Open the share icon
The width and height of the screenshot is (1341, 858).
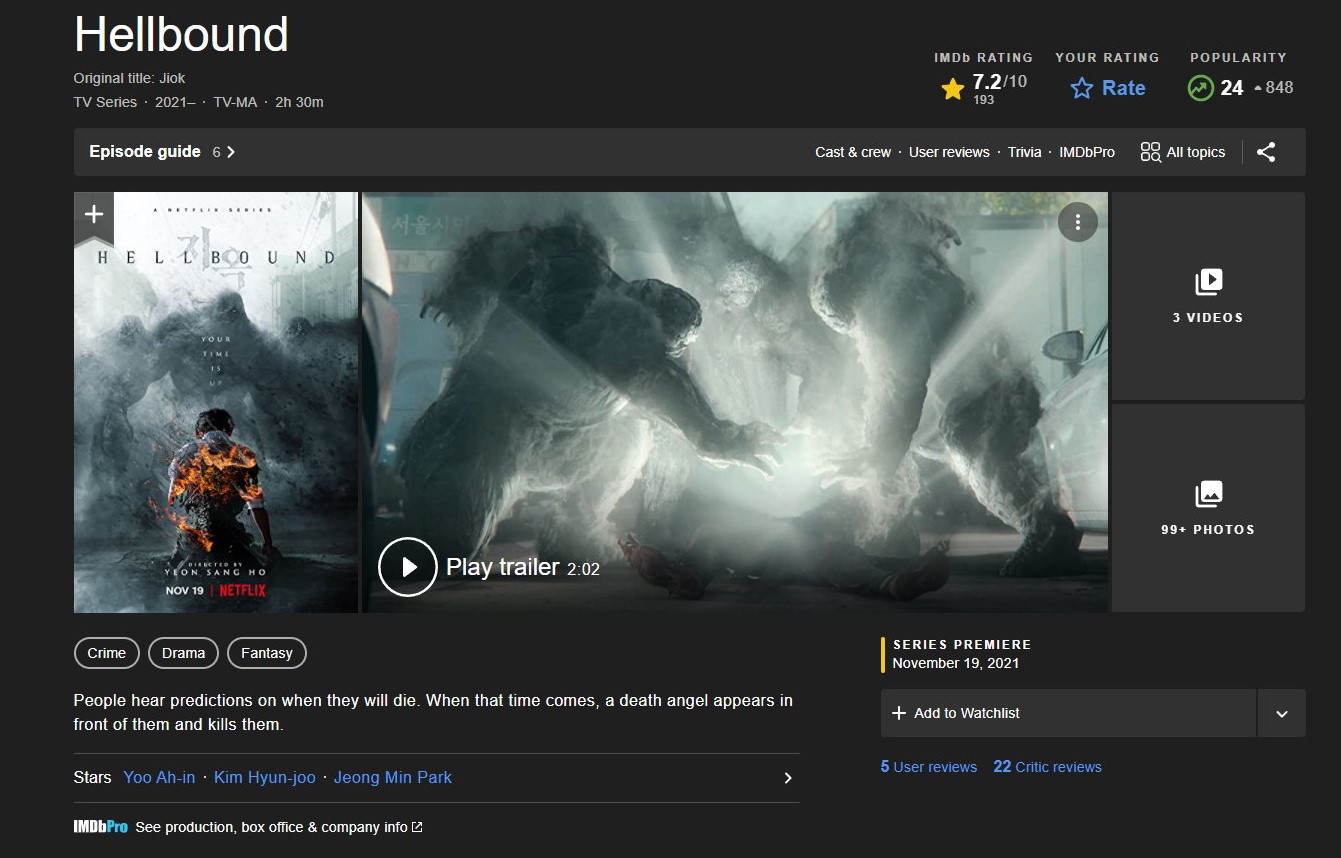[x=1266, y=152]
